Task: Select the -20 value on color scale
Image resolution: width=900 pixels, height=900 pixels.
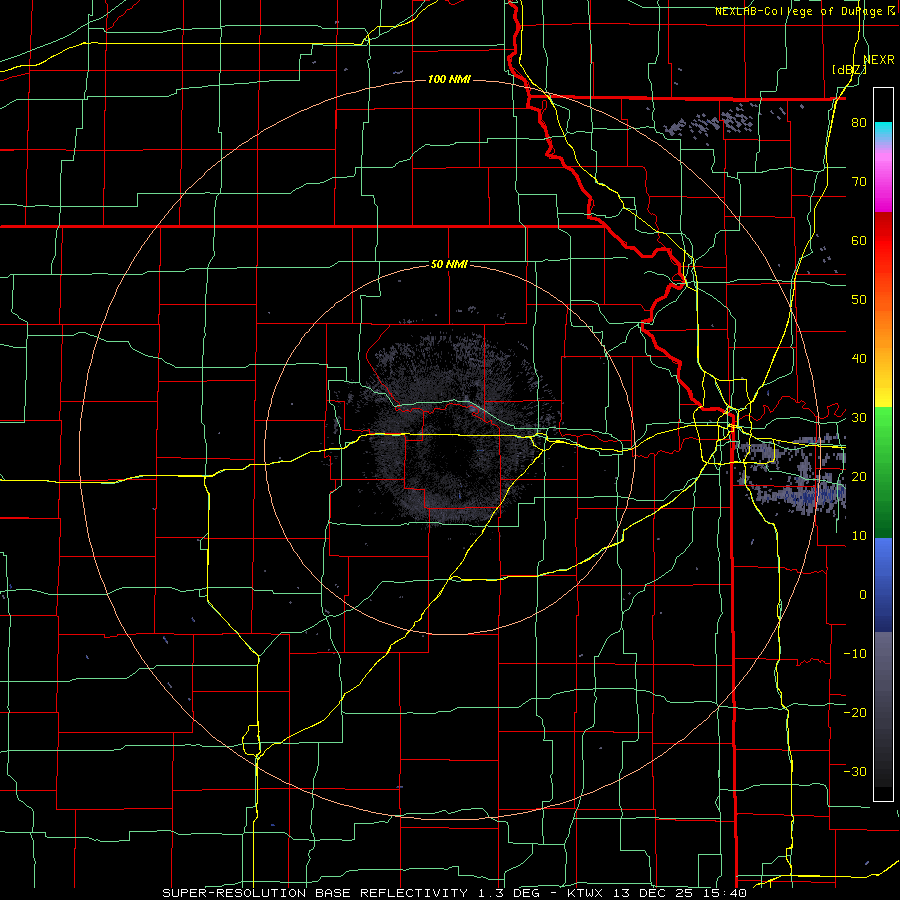Action: [x=855, y=713]
